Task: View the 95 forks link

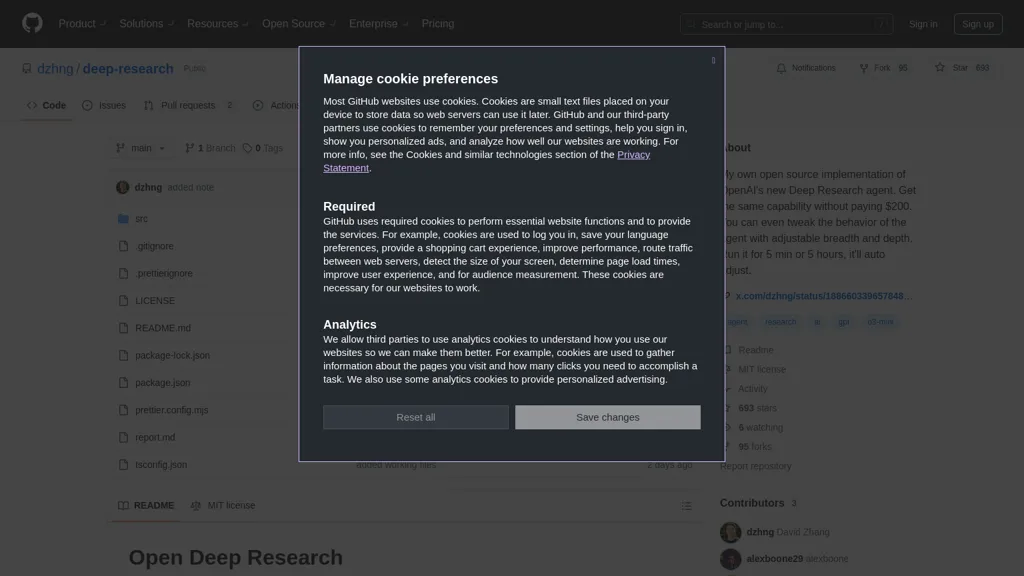Action: (x=754, y=447)
